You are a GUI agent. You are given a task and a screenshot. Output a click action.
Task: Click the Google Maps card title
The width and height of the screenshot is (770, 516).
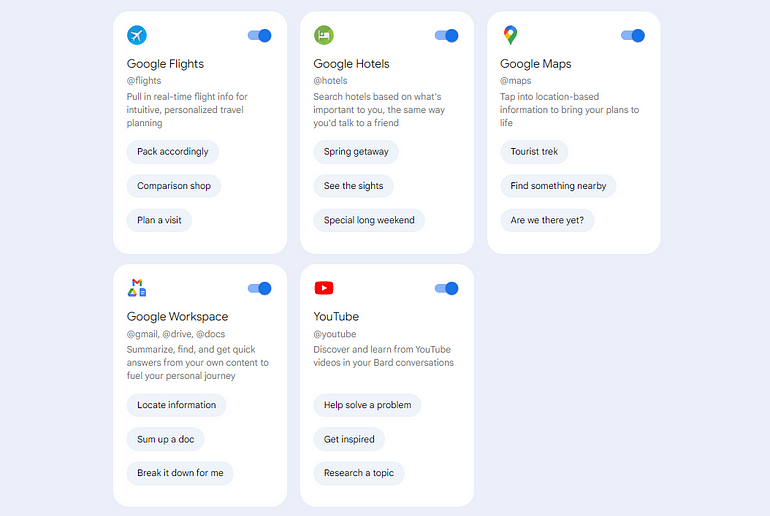point(536,64)
